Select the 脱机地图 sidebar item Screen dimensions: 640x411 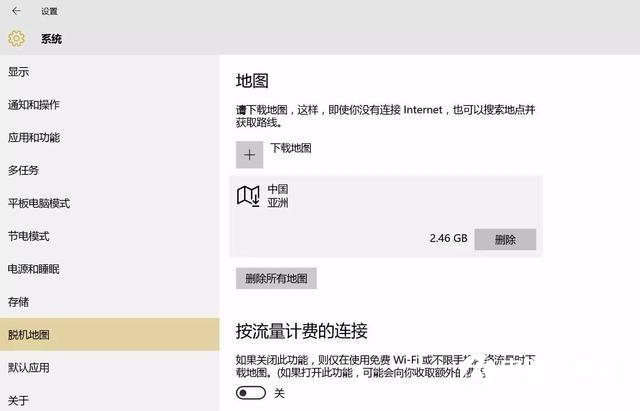[109, 334]
